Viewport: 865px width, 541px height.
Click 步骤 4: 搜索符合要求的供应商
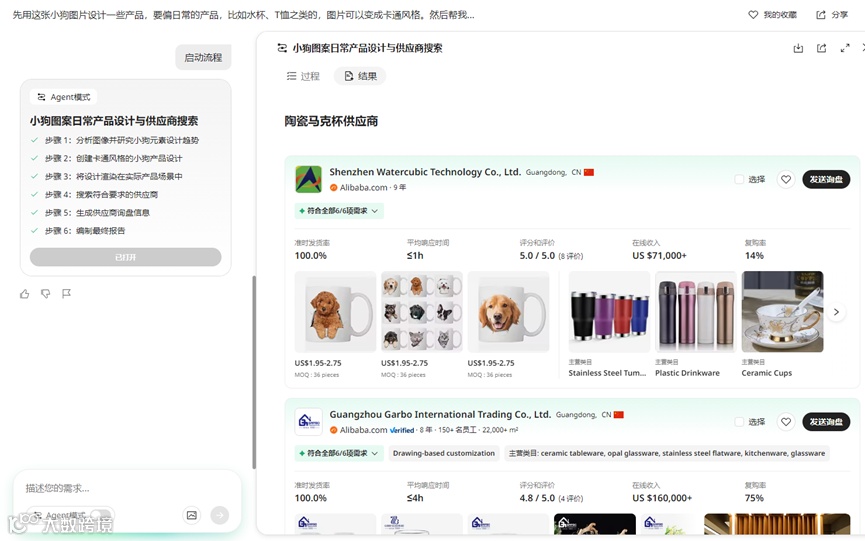click(x=101, y=195)
